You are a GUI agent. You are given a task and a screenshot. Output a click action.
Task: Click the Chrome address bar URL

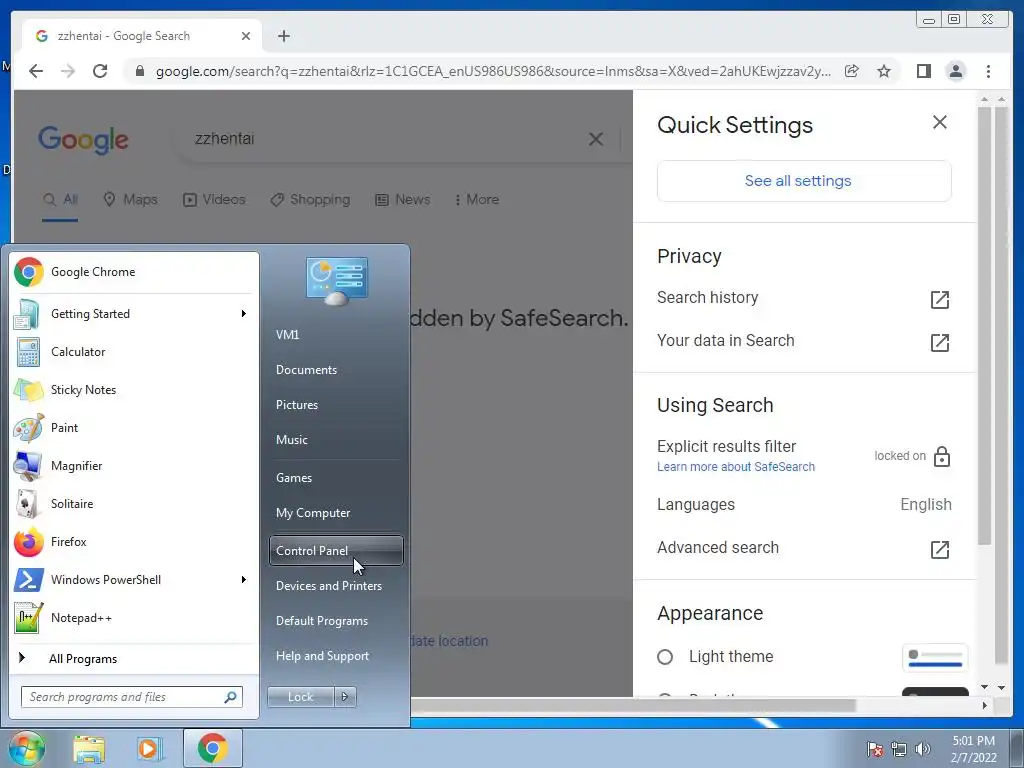click(x=493, y=71)
